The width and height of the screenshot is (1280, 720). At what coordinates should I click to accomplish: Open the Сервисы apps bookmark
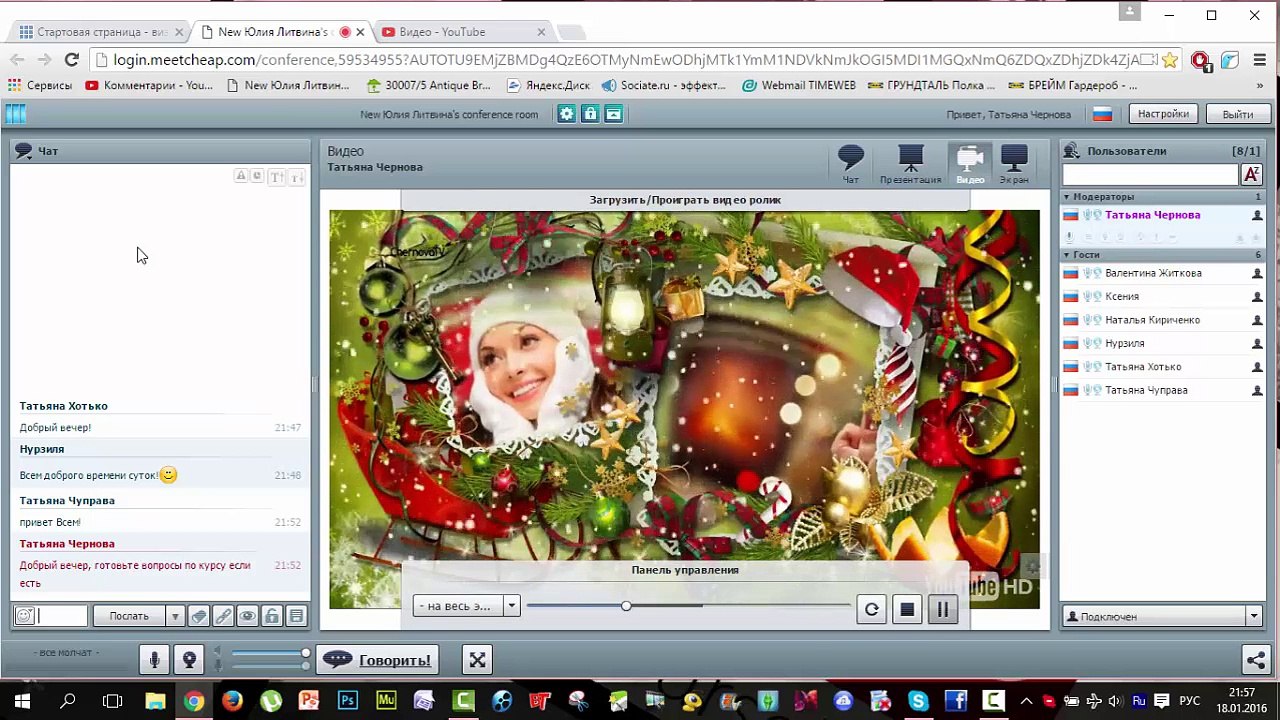(x=40, y=86)
